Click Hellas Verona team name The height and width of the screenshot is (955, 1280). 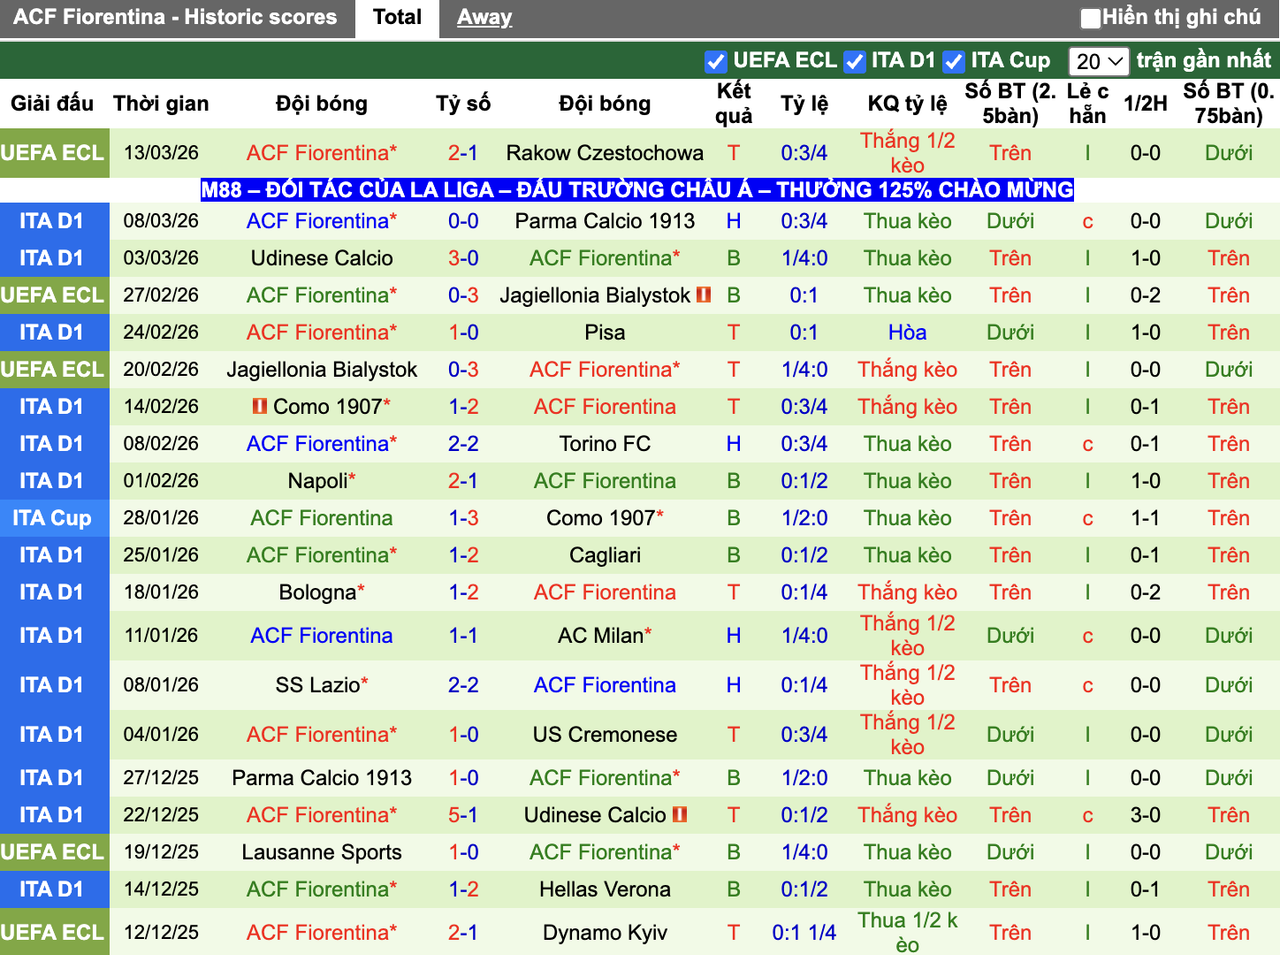coord(605,889)
